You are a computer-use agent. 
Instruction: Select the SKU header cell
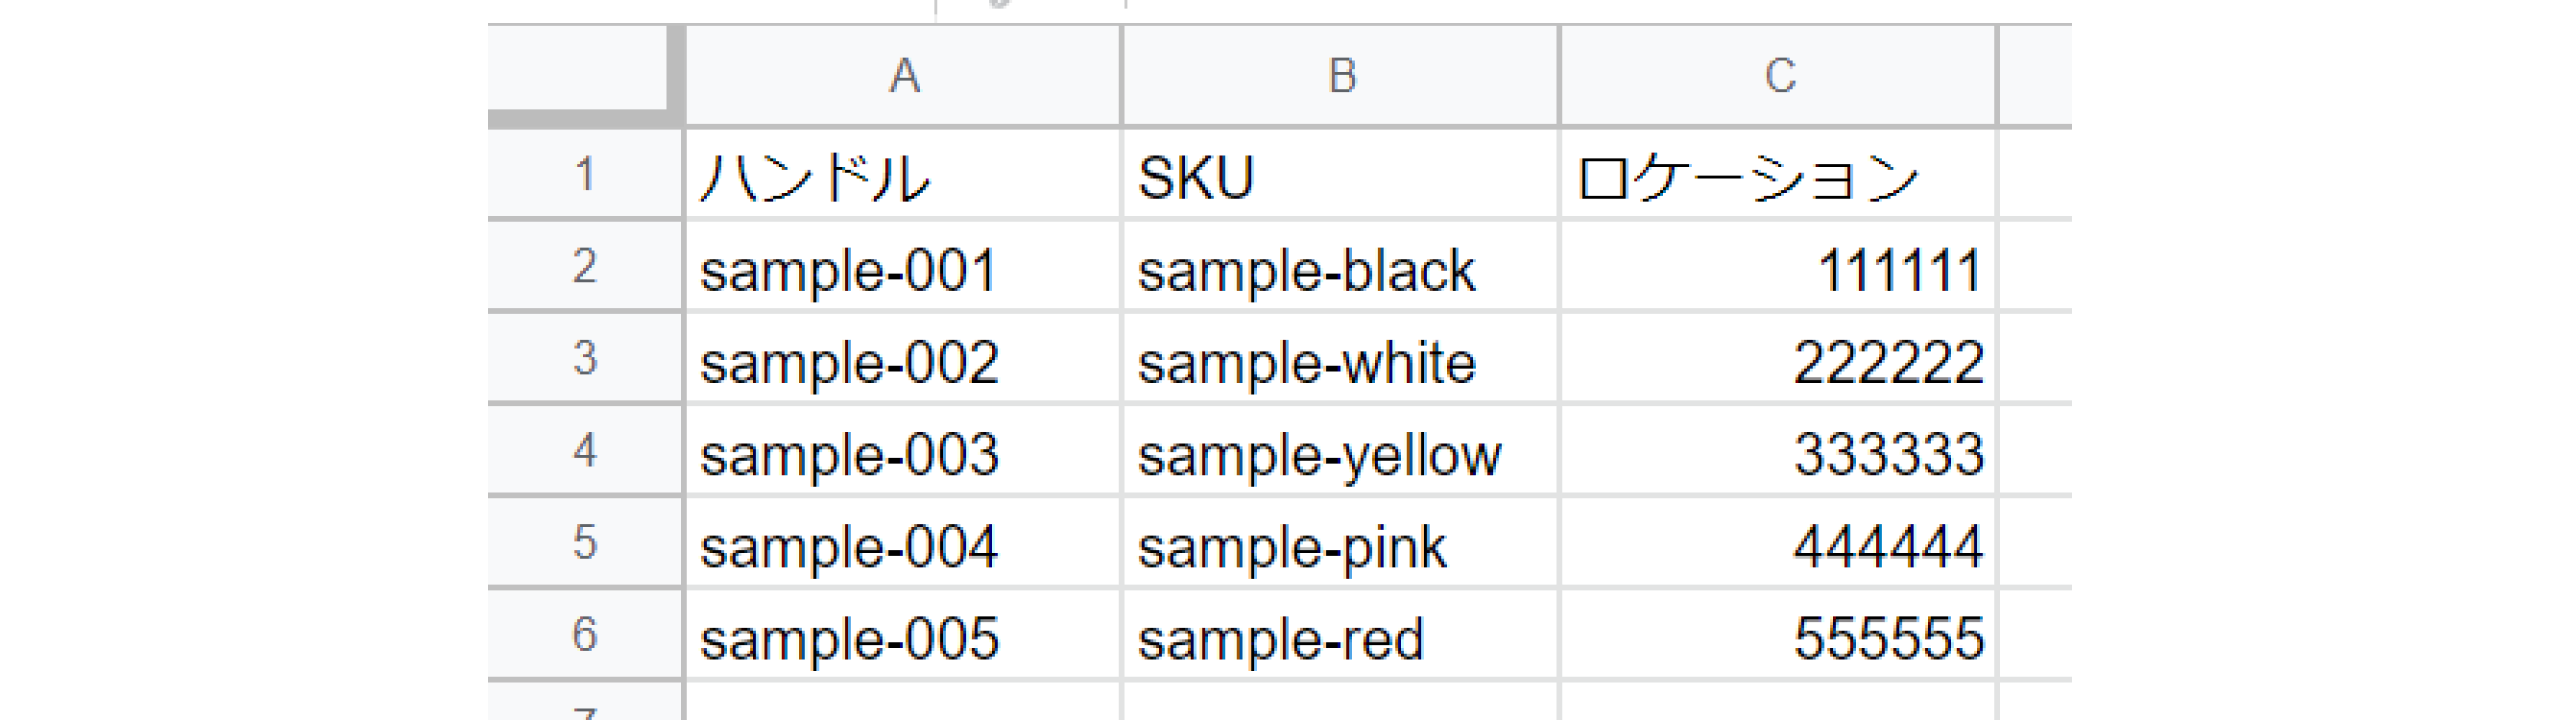(1340, 176)
